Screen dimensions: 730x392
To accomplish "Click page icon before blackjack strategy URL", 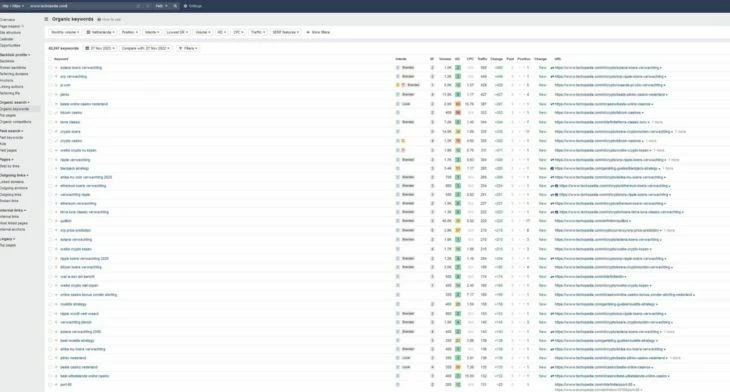I will [x=552, y=168].
